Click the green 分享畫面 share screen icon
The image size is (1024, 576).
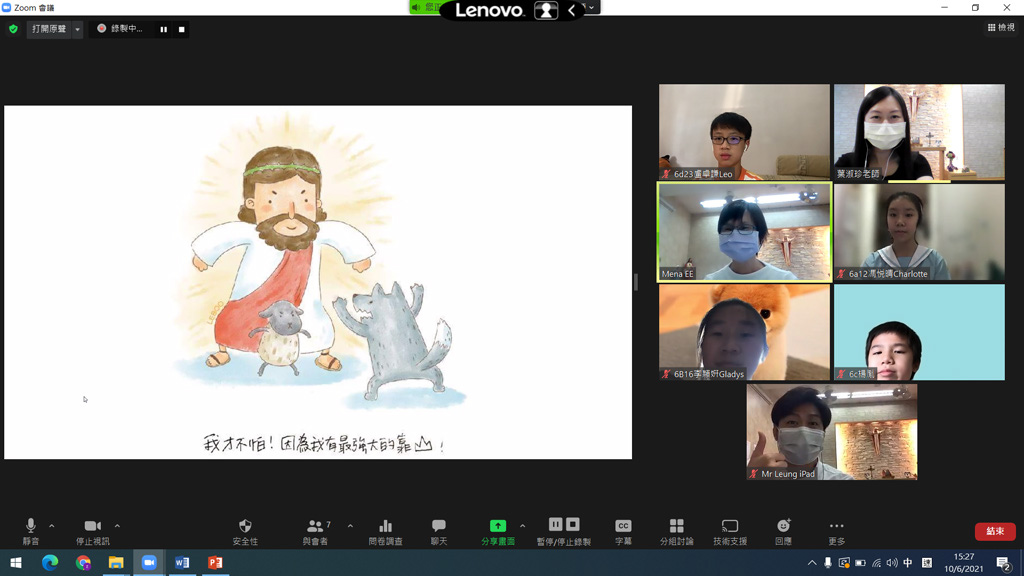[x=498, y=526]
